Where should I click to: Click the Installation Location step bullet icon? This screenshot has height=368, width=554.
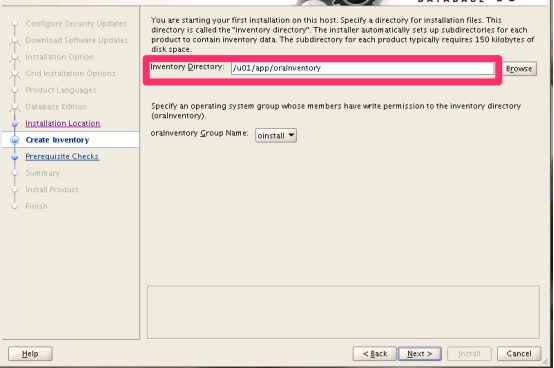15,124
